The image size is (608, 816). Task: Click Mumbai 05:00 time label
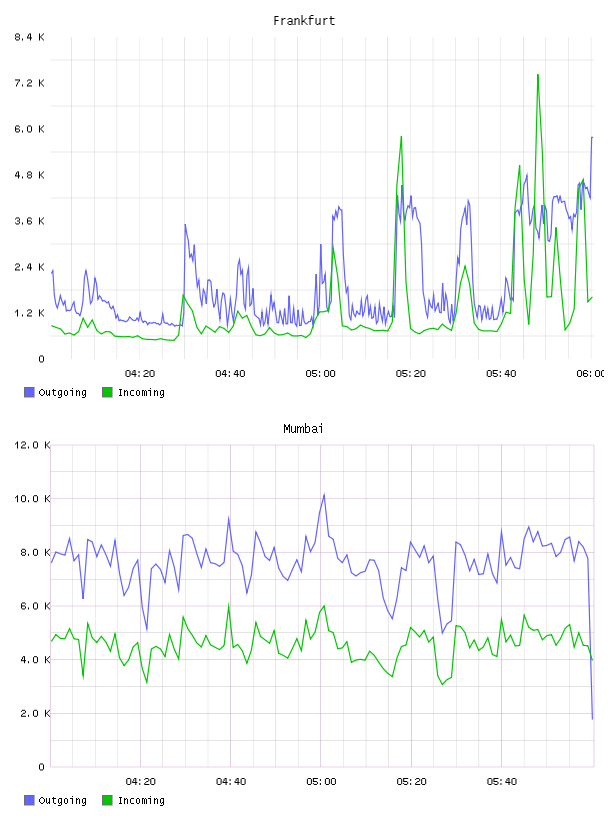tap(321, 782)
